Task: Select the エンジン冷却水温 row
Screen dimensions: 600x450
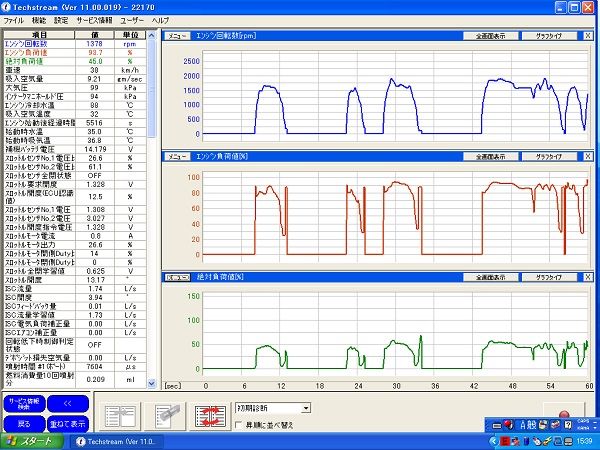Action: pyautogui.click(x=75, y=105)
